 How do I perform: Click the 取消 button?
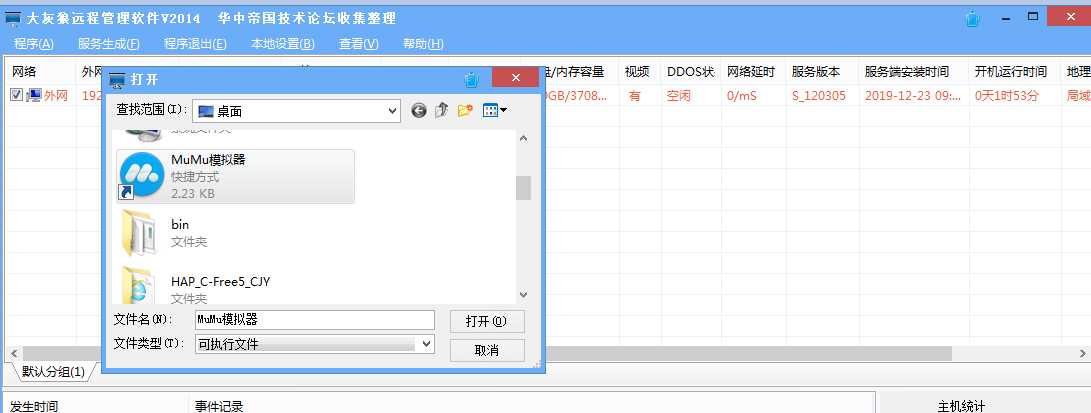(x=487, y=350)
